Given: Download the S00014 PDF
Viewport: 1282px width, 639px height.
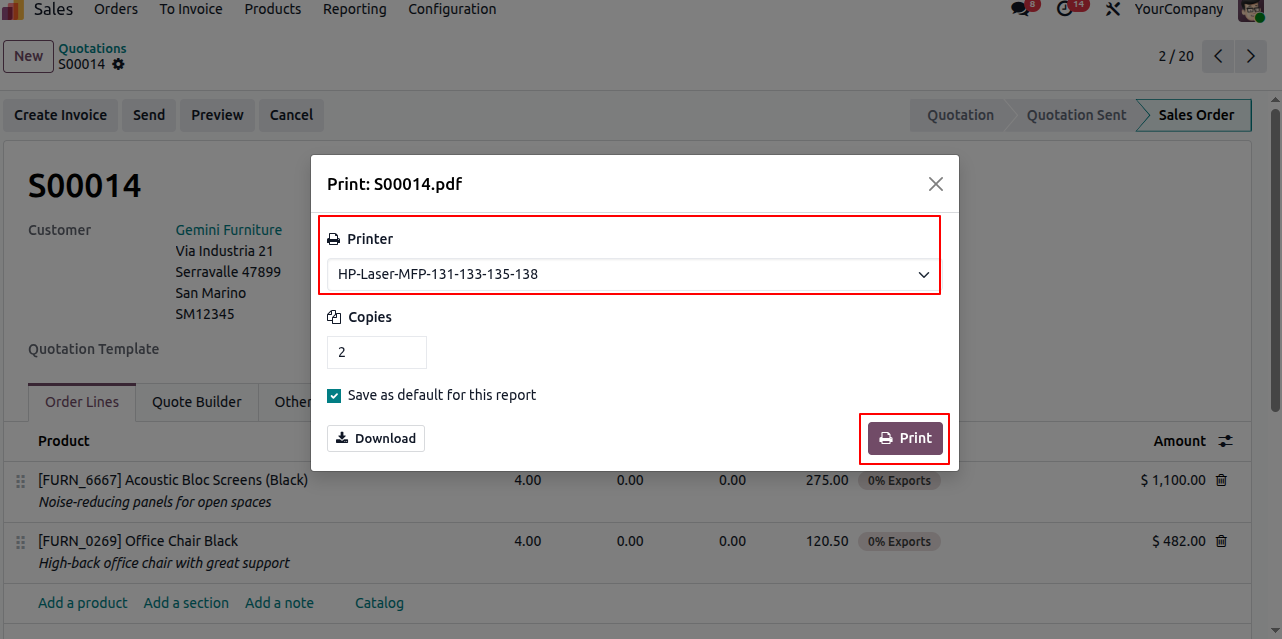Looking at the screenshot, I should click(376, 438).
